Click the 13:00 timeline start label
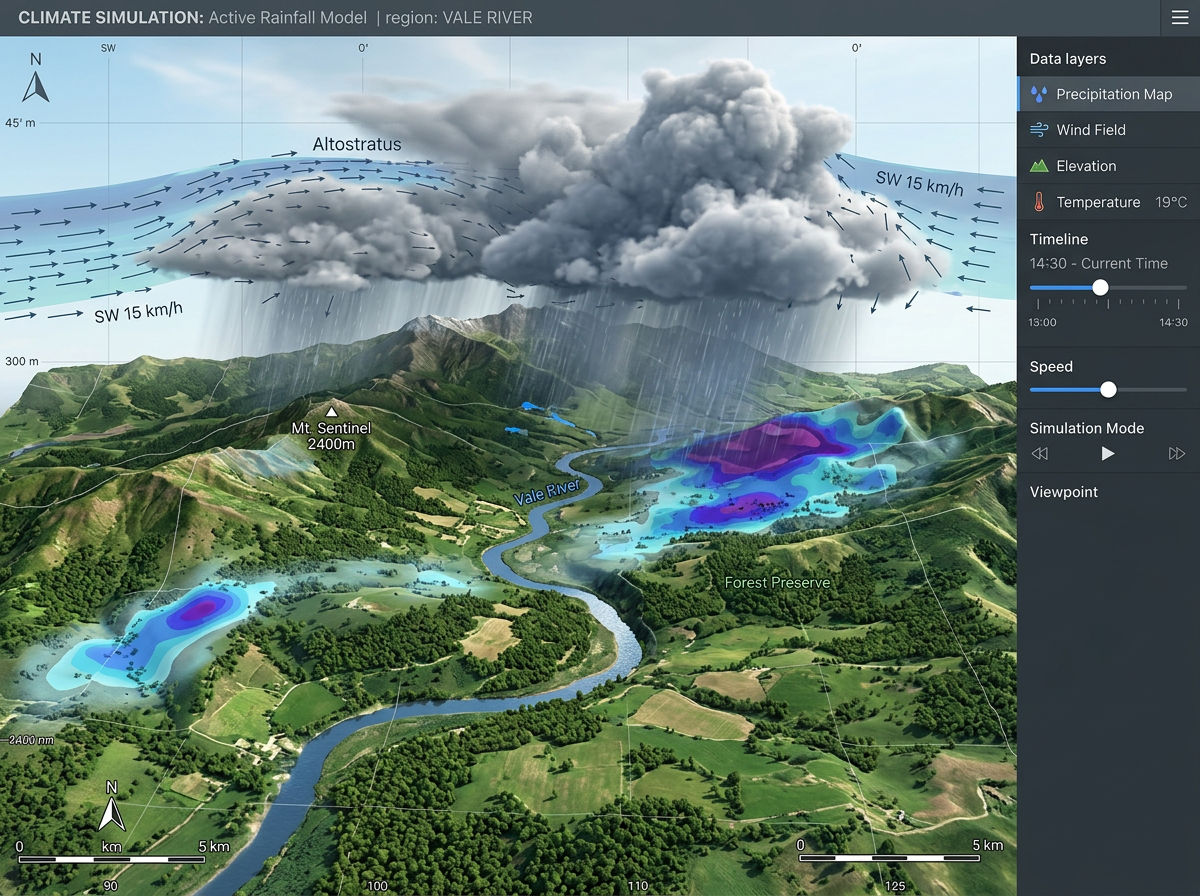Image resolution: width=1200 pixels, height=896 pixels. point(1043,322)
